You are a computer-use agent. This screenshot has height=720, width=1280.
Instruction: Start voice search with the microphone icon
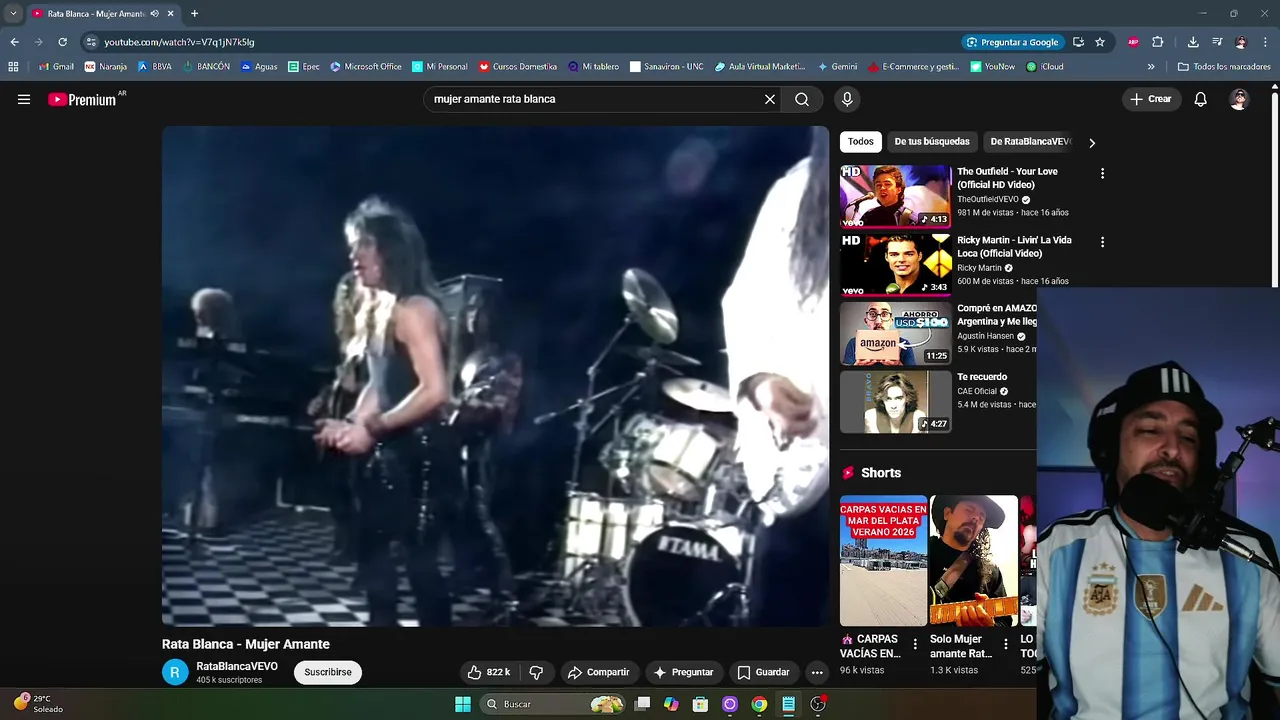click(847, 99)
